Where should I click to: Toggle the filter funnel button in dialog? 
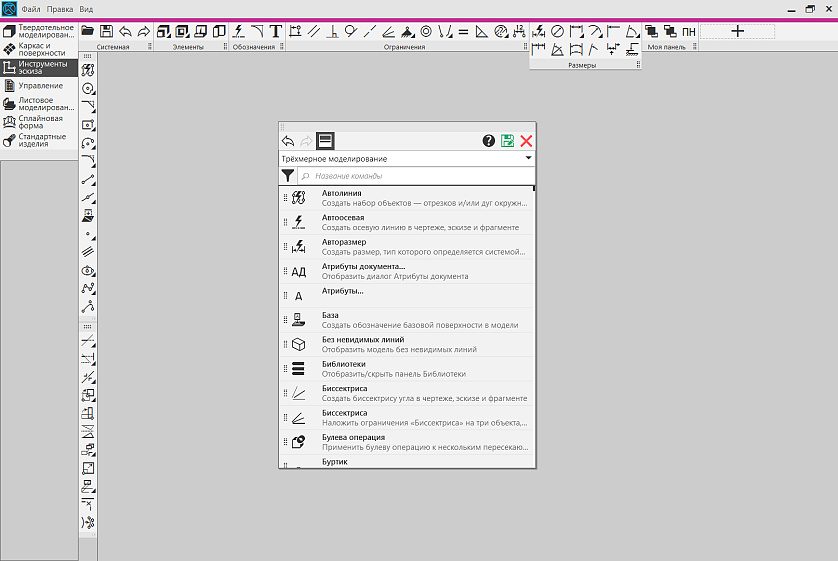288,175
